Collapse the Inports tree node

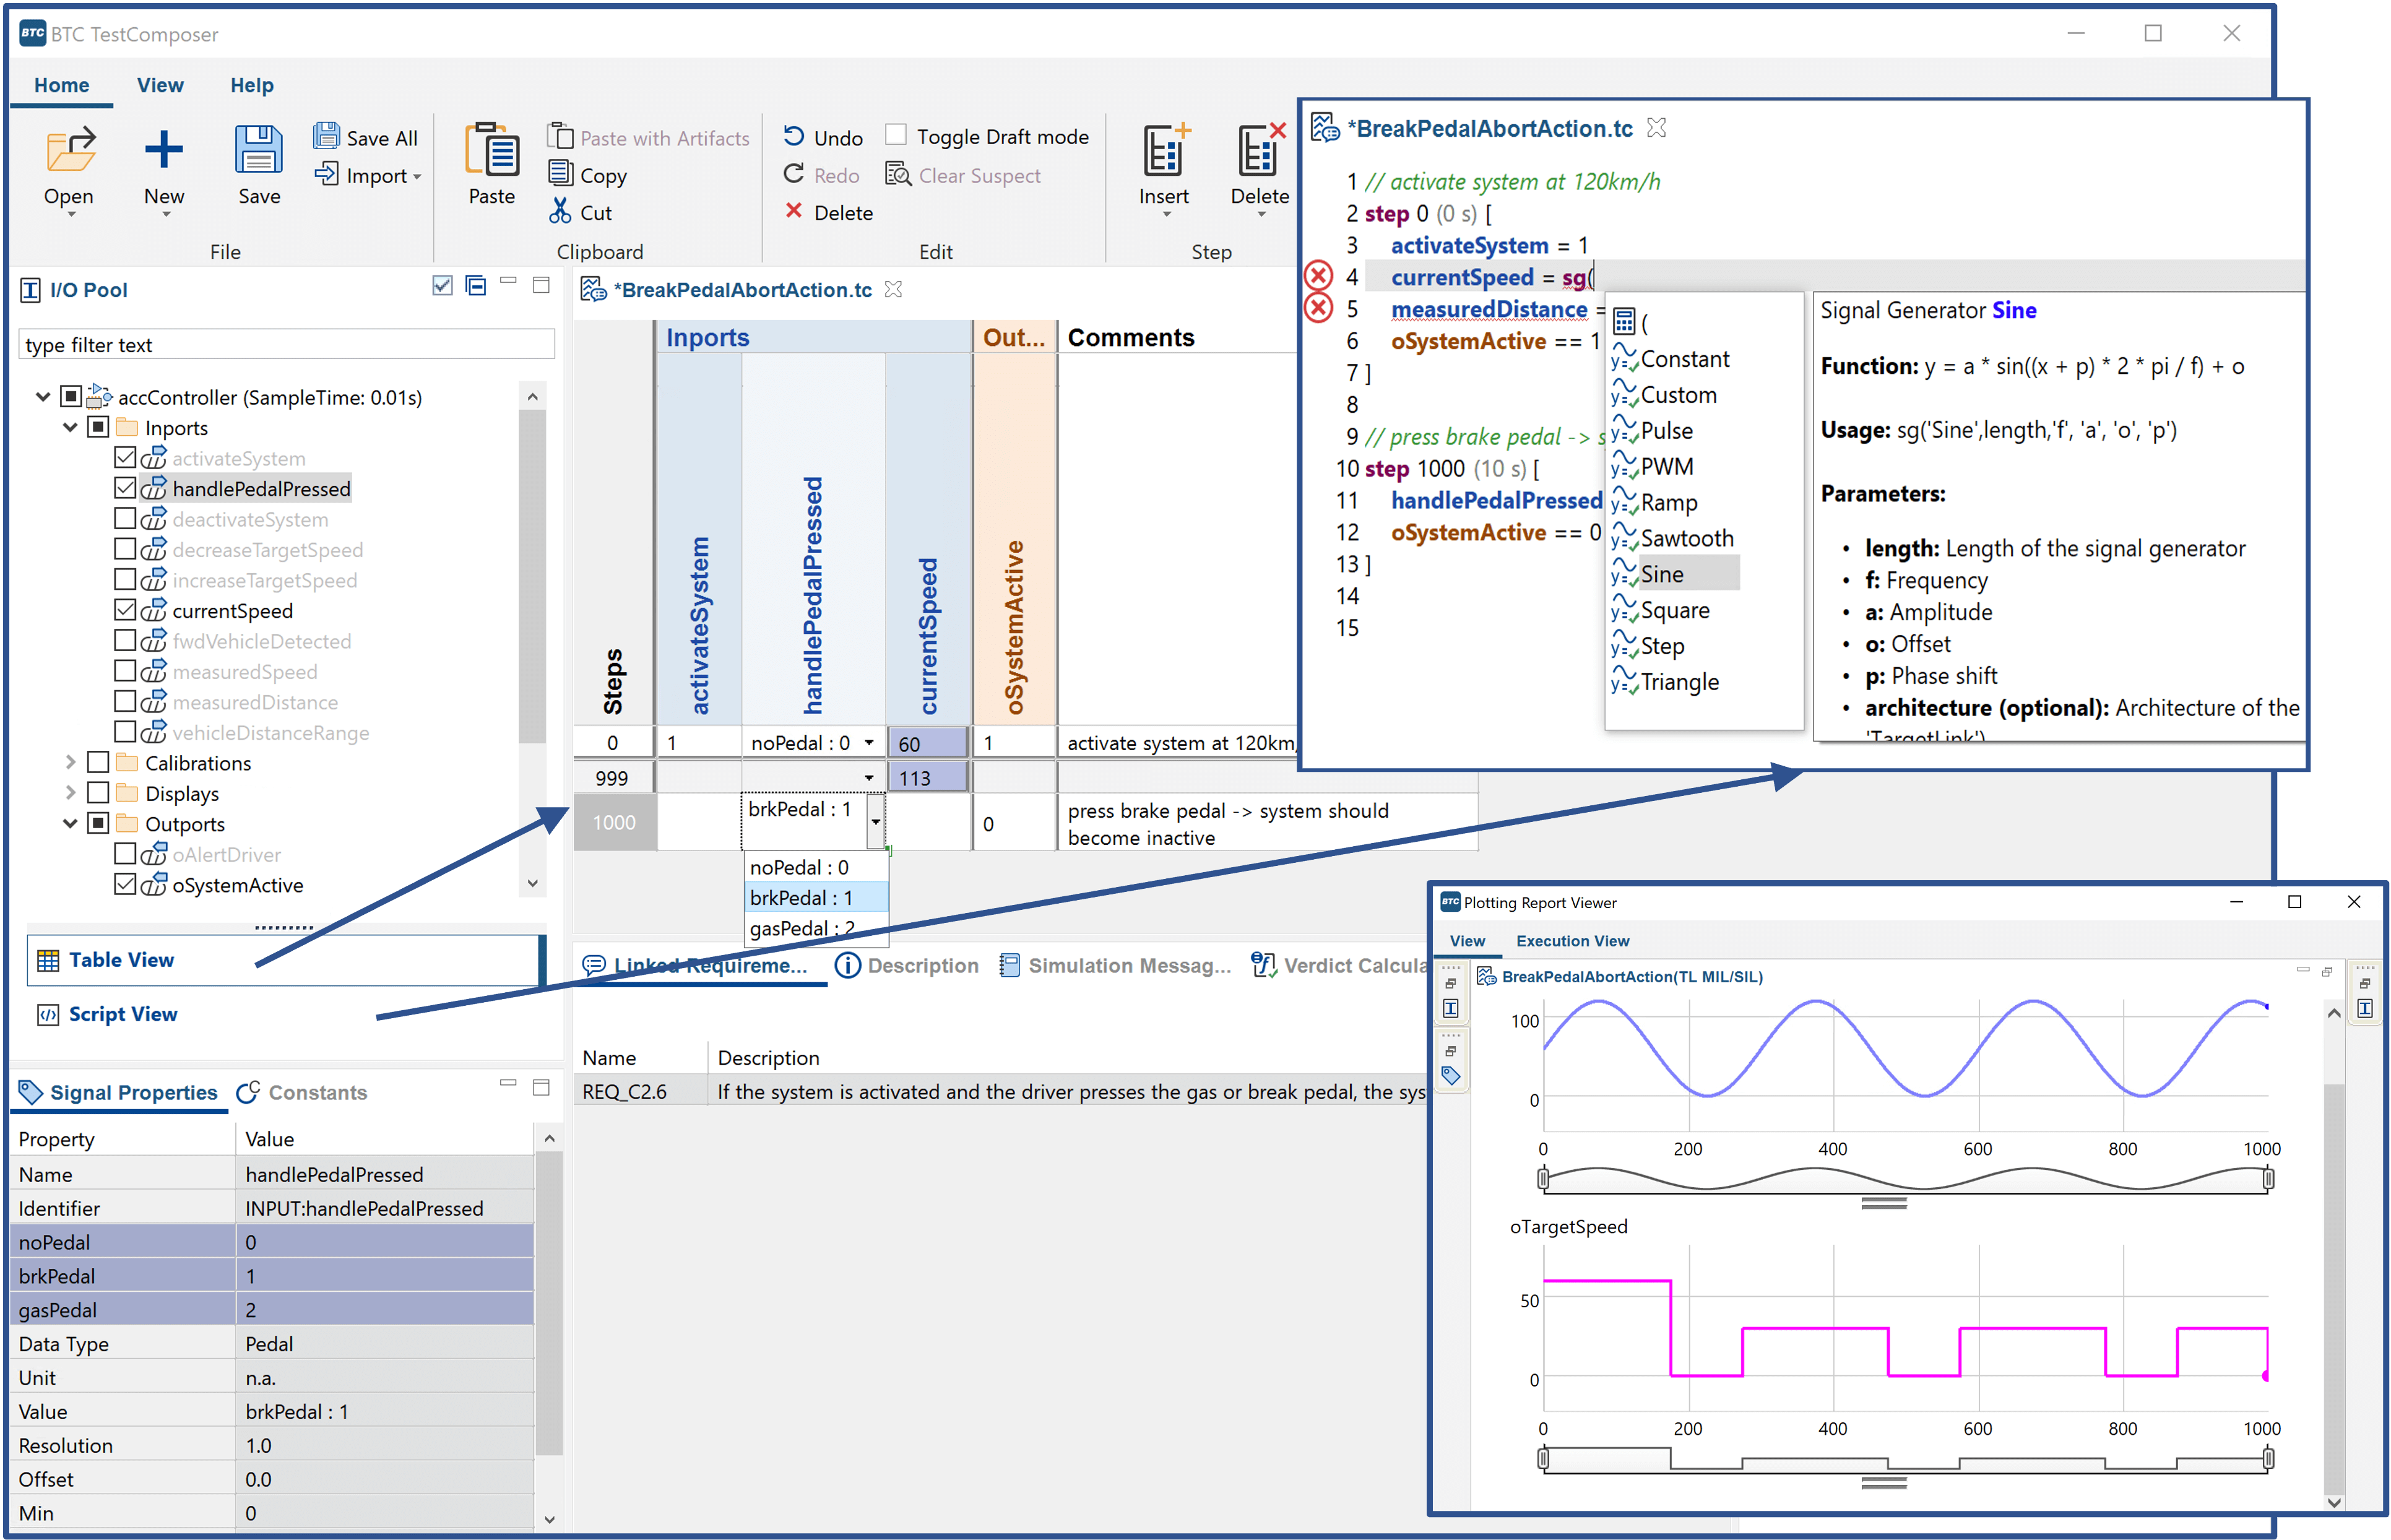[69, 427]
